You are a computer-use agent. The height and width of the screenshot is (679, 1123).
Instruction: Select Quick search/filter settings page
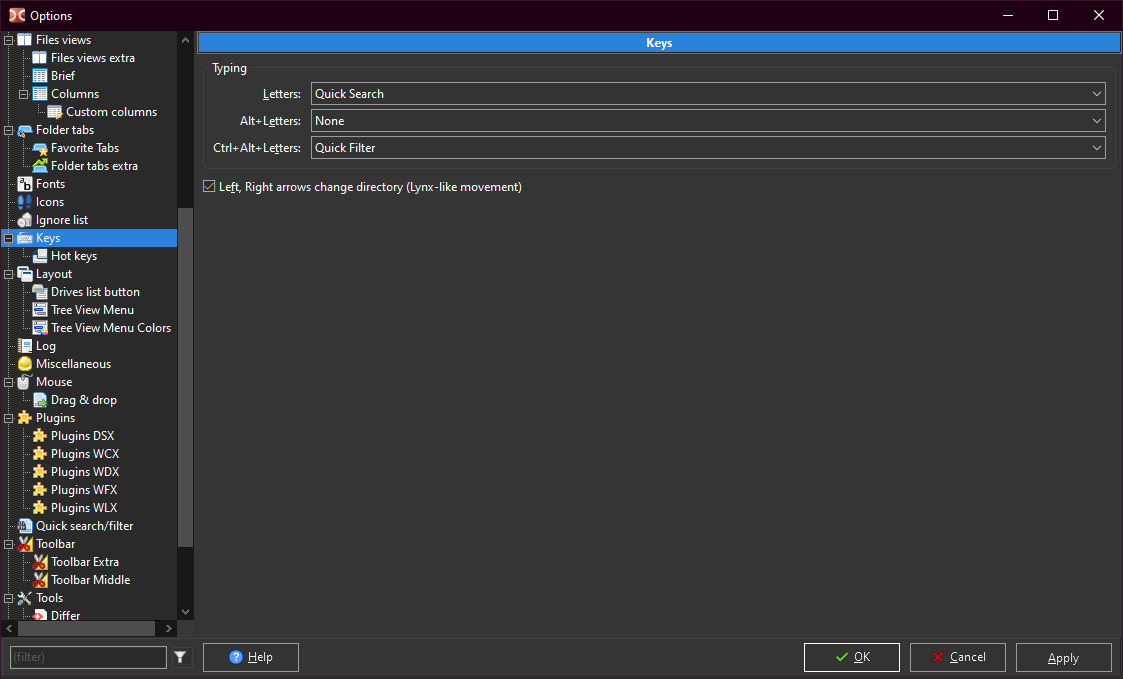click(x=84, y=526)
